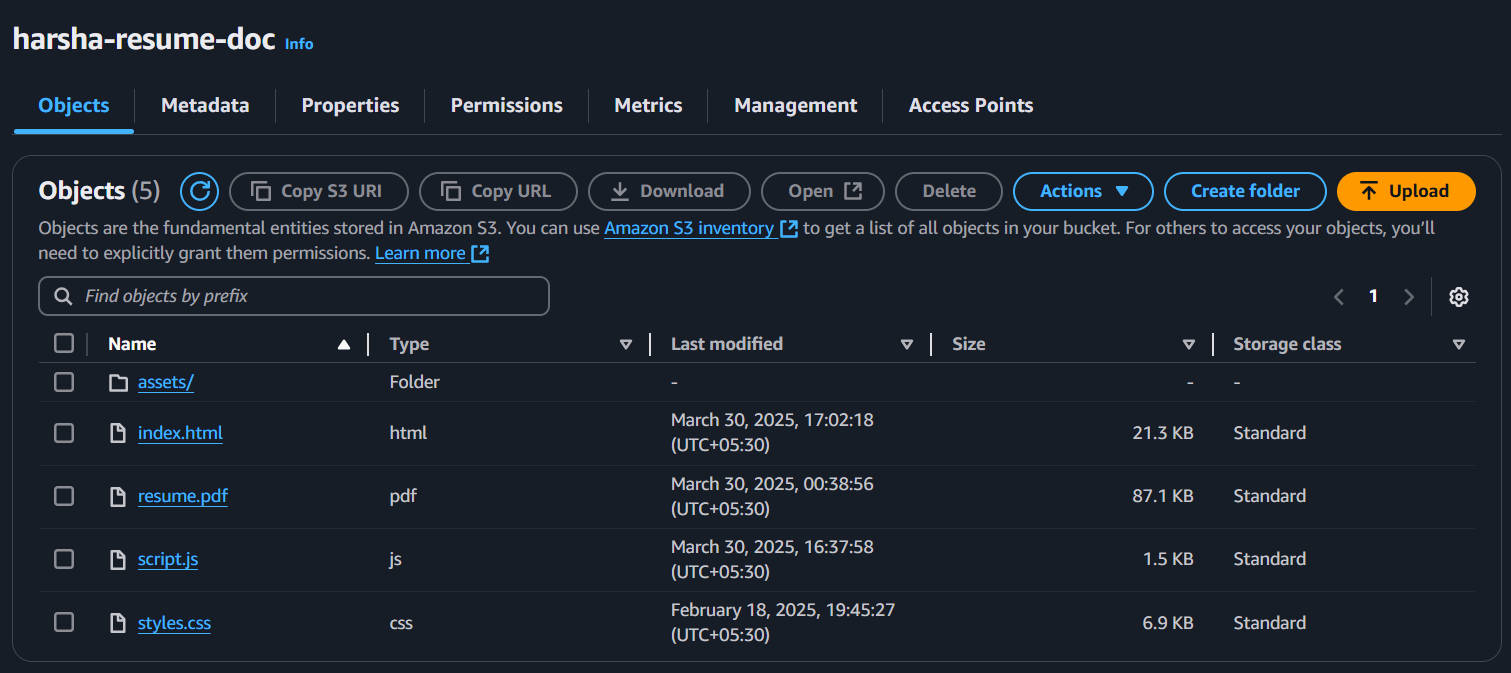Open the assets/ folder link
Screen dimensions: 1511x673
pyautogui.click(x=166, y=382)
